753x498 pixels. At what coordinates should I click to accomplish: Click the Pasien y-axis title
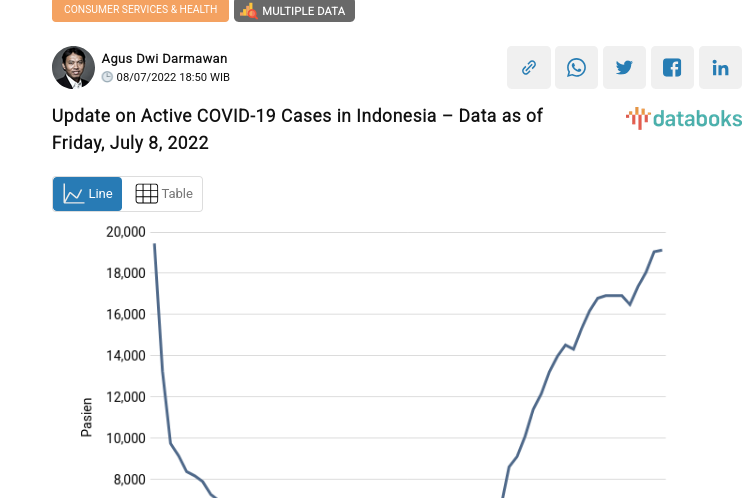pyautogui.click(x=86, y=417)
